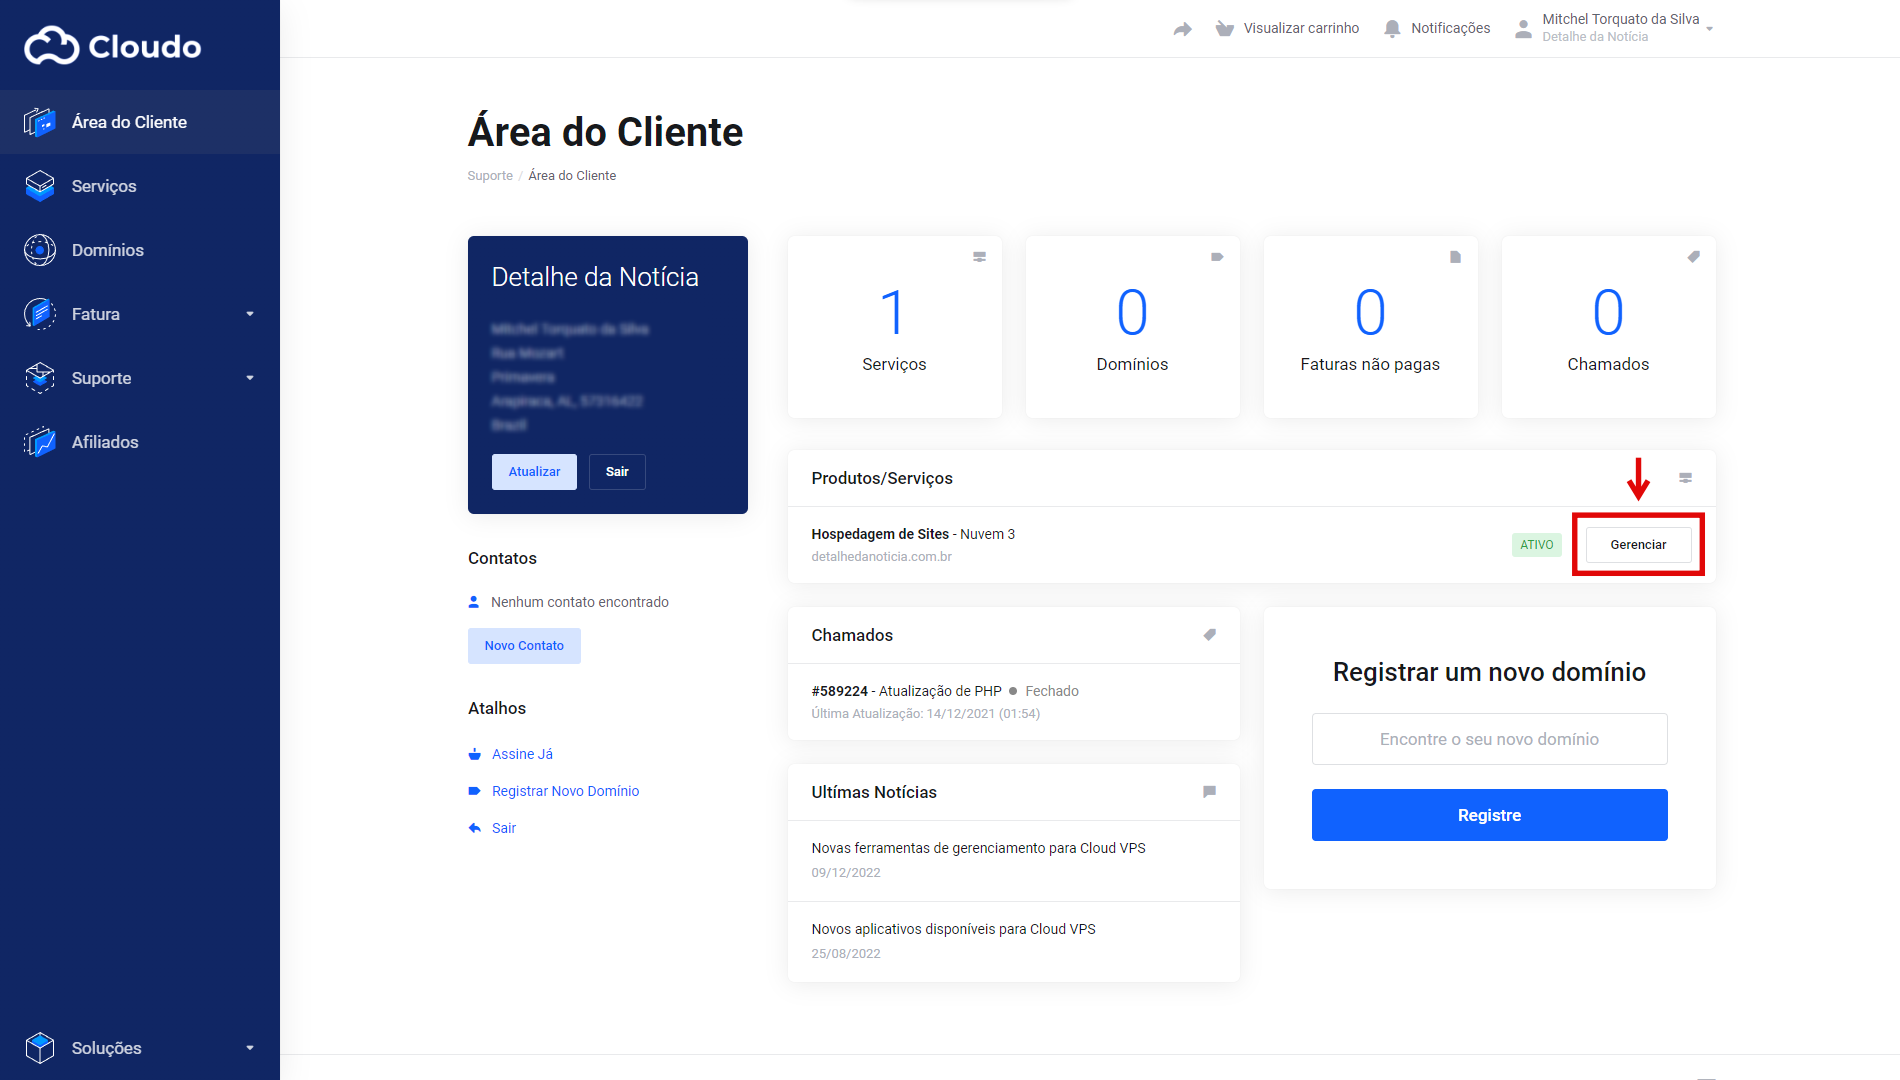Screen dimensions: 1900x1080
Task: Open the Domínios globe icon
Action: [x=40, y=250]
